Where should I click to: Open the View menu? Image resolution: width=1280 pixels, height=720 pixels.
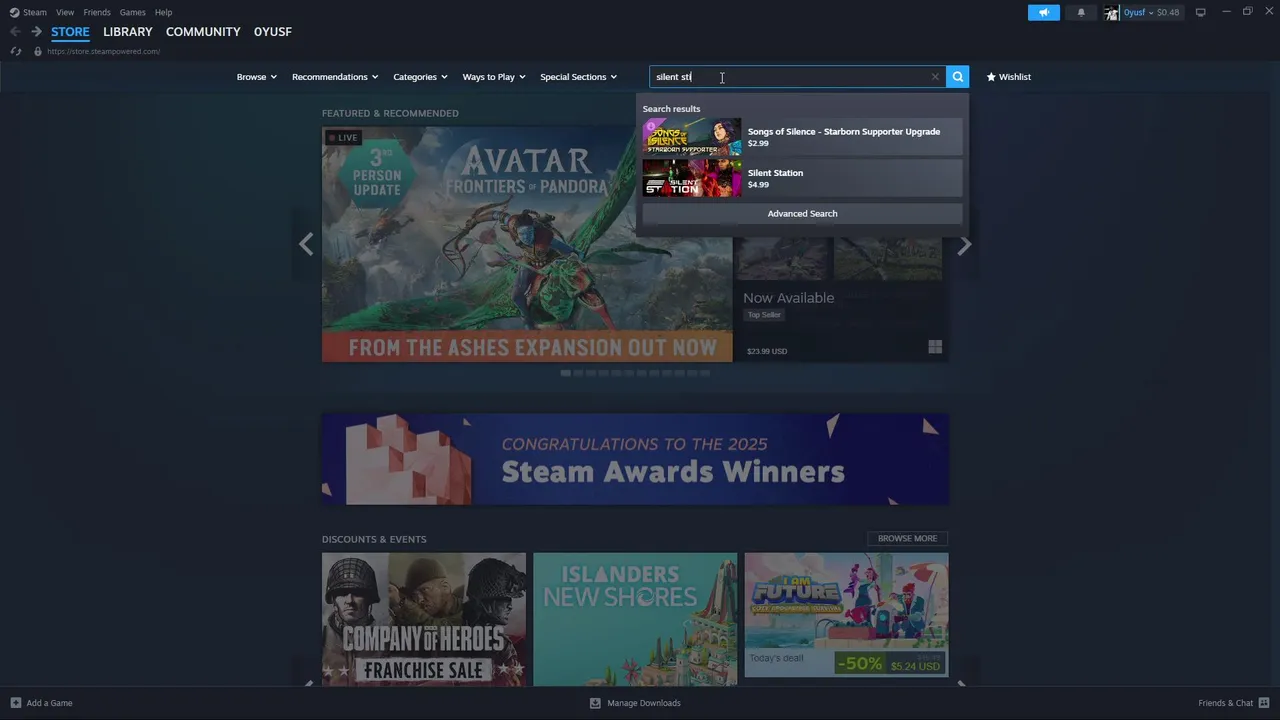coord(65,12)
